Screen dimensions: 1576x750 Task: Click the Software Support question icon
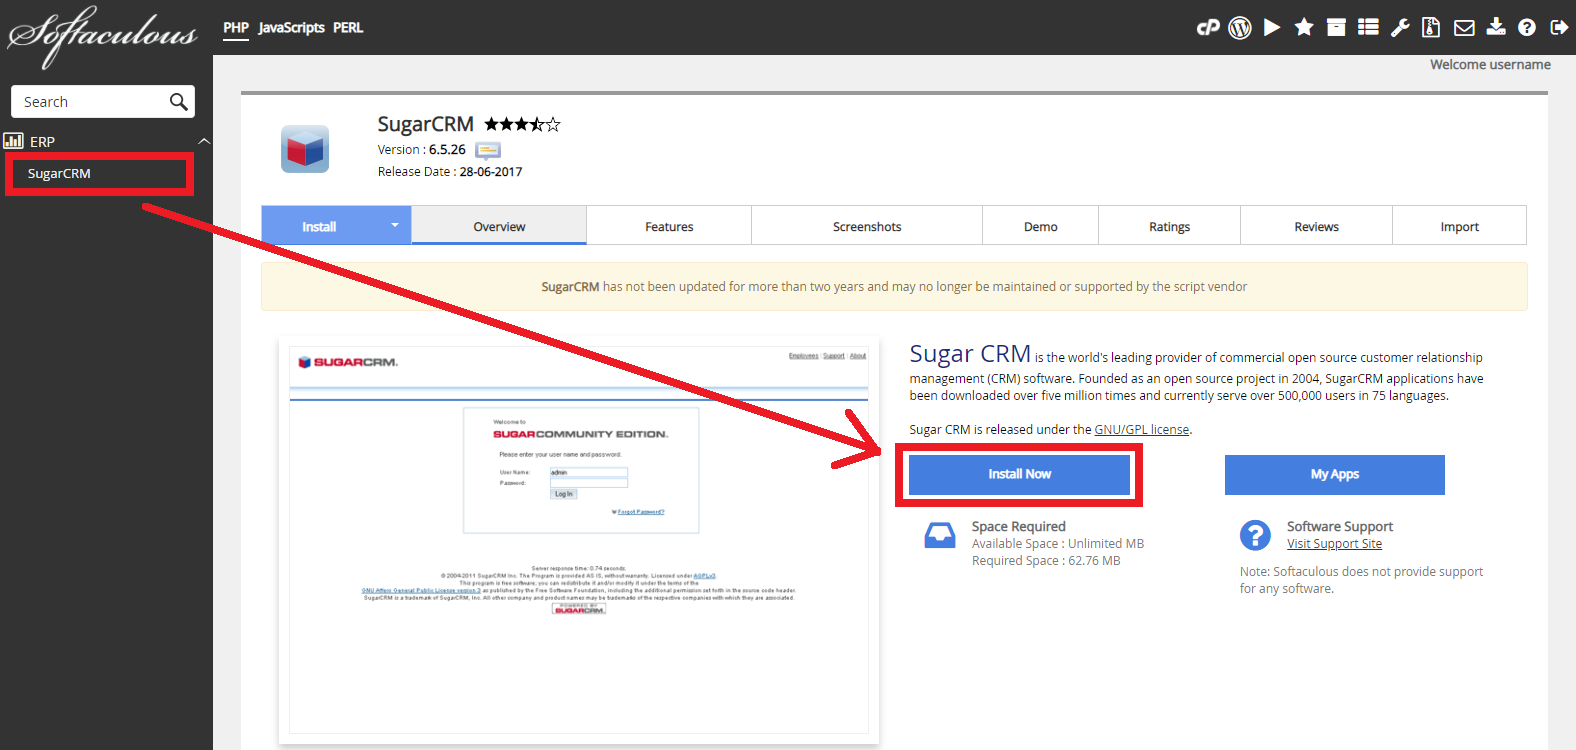(x=1255, y=535)
